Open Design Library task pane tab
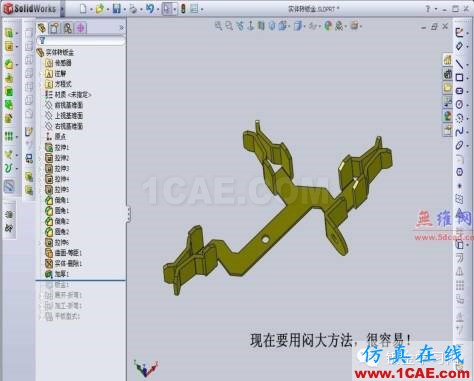Screen dimensions: 474x381 (447, 74)
